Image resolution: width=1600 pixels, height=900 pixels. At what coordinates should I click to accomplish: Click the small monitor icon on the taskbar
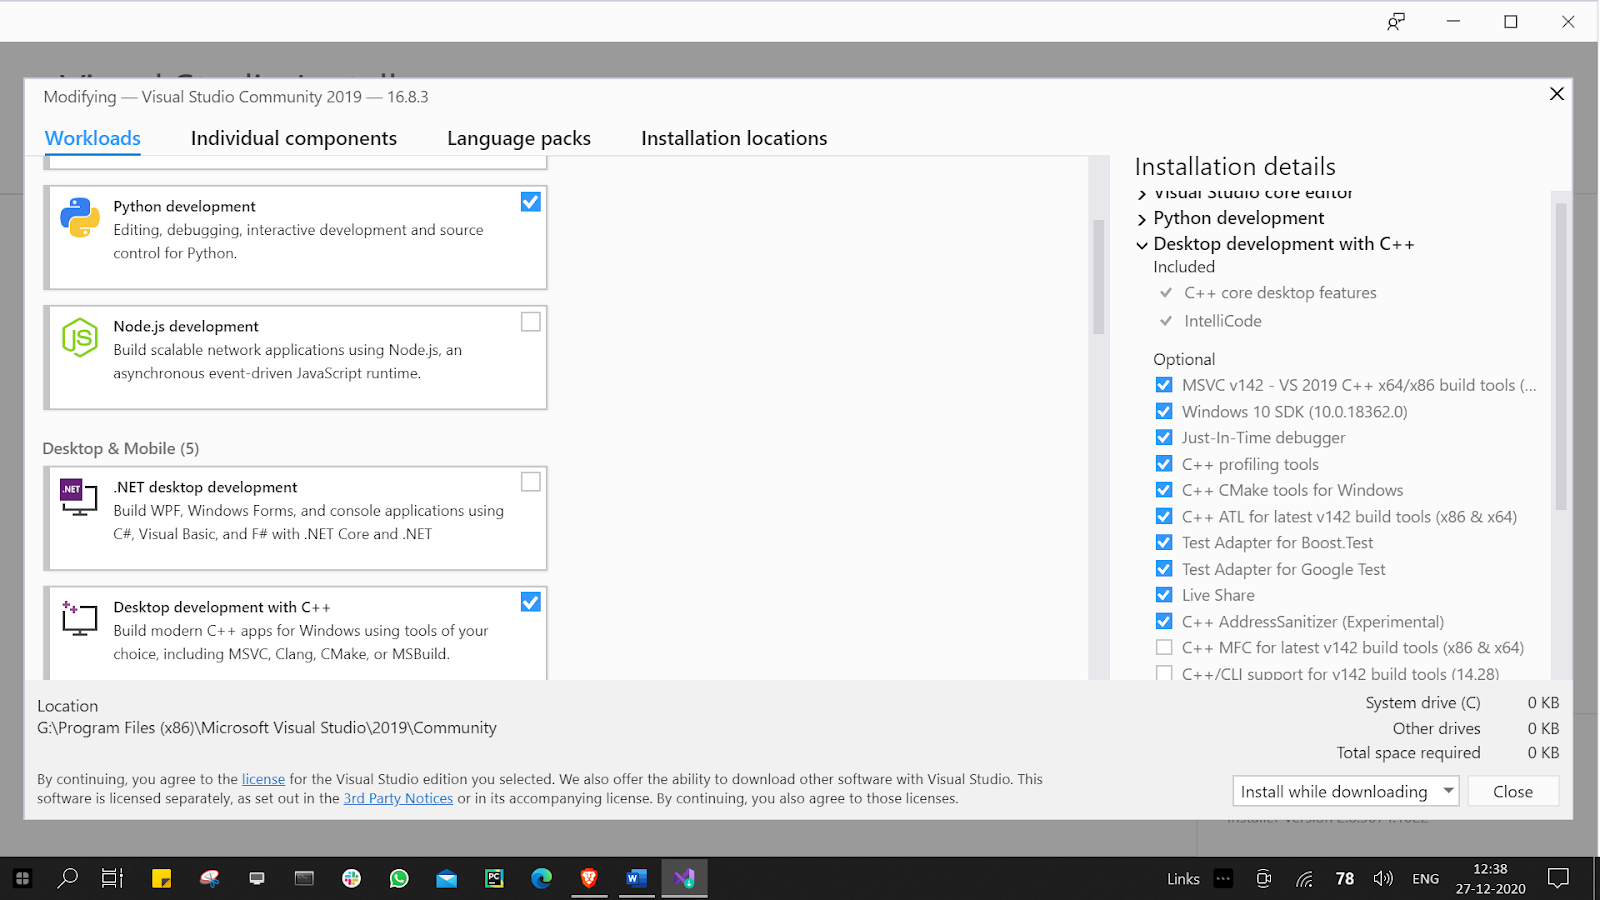(x=257, y=878)
